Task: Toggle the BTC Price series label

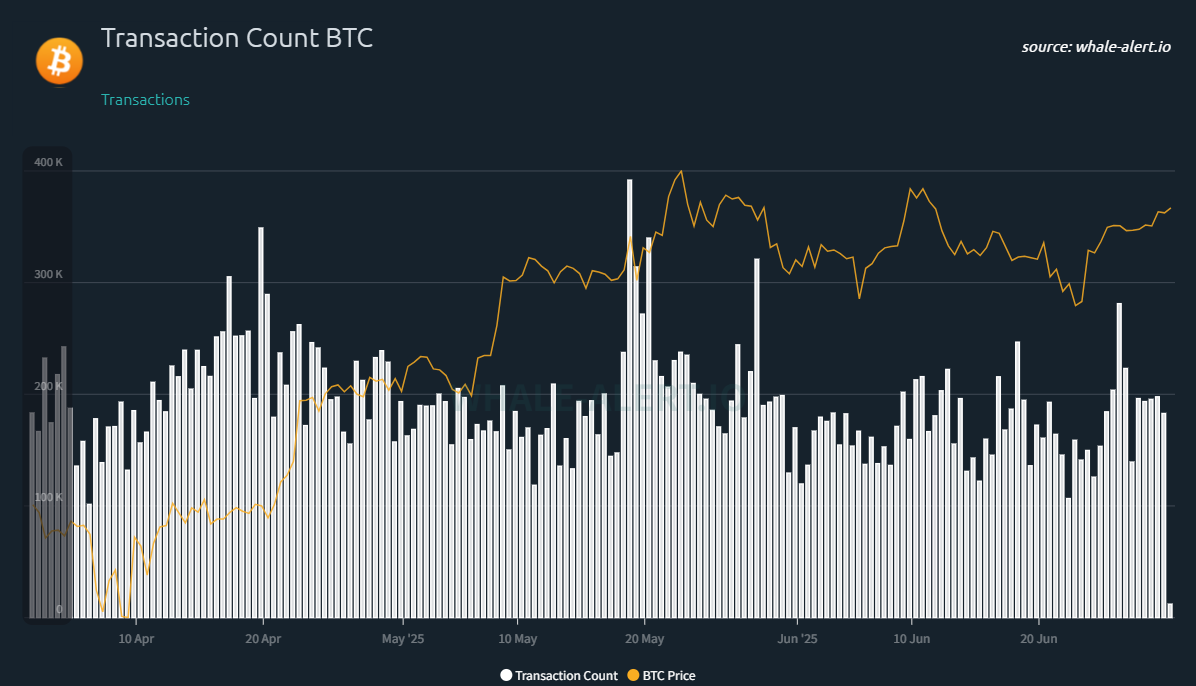Action: point(669,676)
